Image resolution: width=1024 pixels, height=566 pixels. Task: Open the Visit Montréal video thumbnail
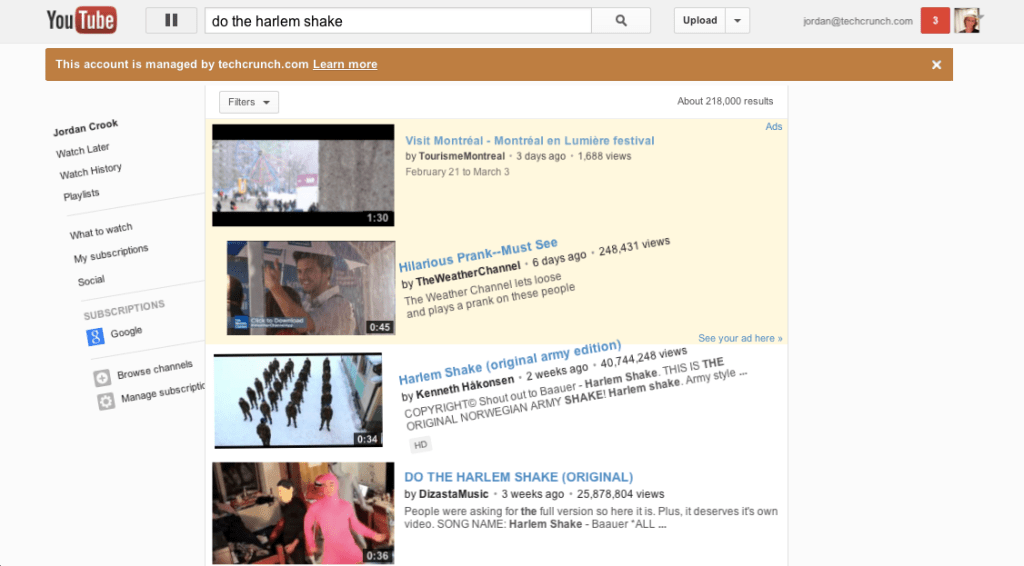303,175
